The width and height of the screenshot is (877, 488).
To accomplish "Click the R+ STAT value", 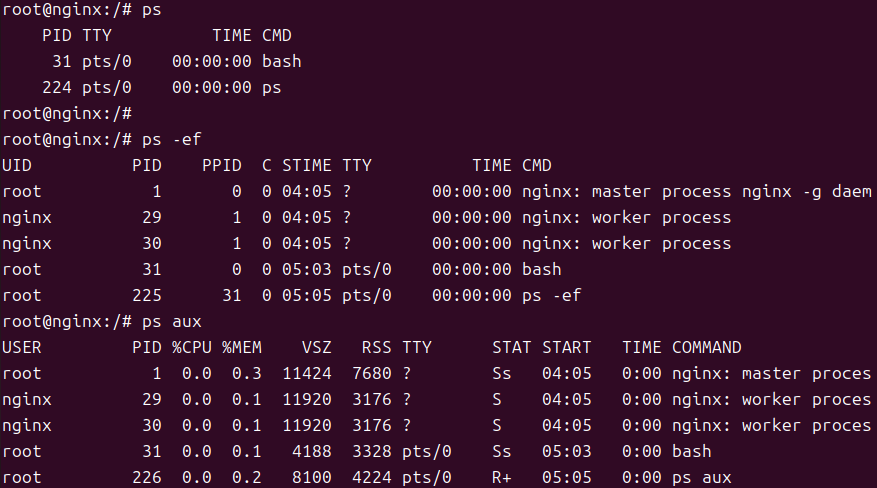I will [502, 477].
